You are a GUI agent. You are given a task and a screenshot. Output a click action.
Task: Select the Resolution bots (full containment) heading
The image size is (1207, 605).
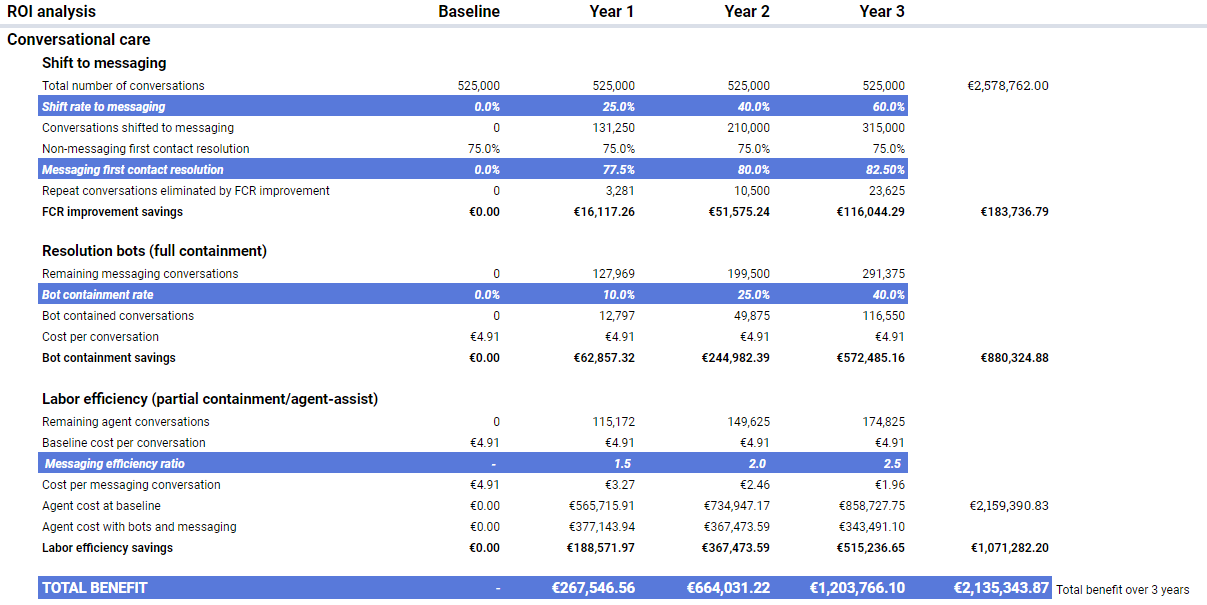click(154, 251)
